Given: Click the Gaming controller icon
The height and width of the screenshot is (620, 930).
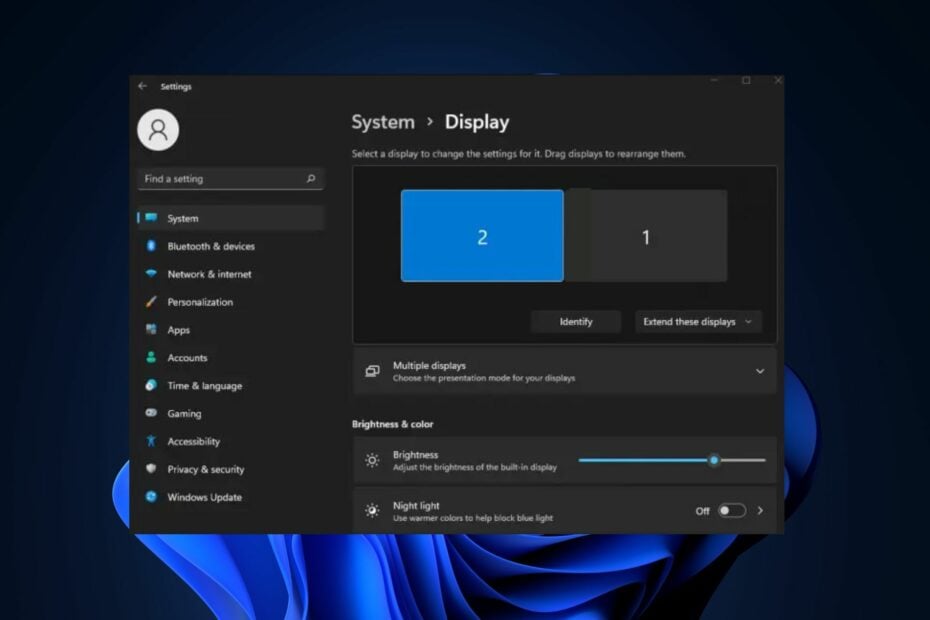Looking at the screenshot, I should coord(151,413).
